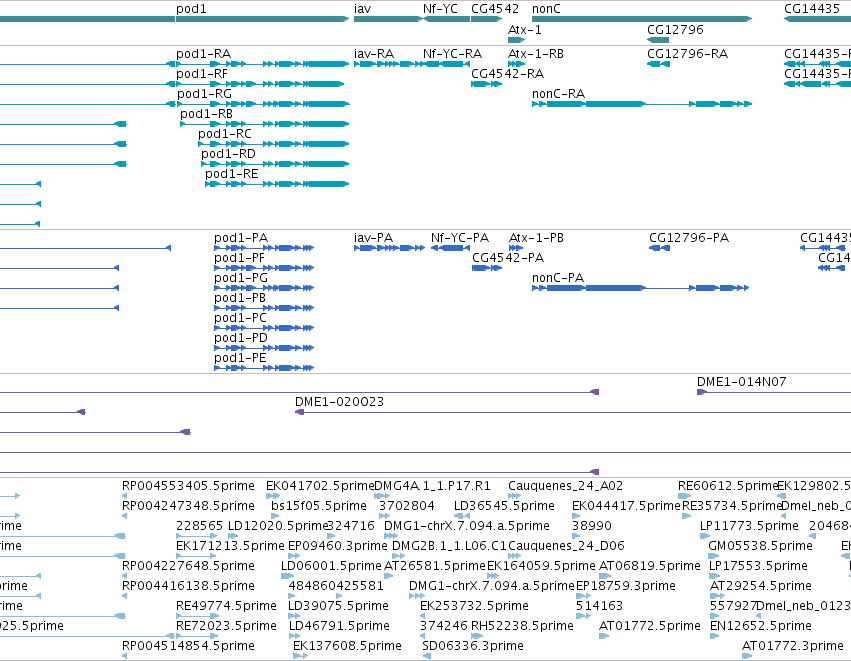Screen dimensions: 851x661
Task: Click the pod1-RA transcript label
Action: [204, 54]
